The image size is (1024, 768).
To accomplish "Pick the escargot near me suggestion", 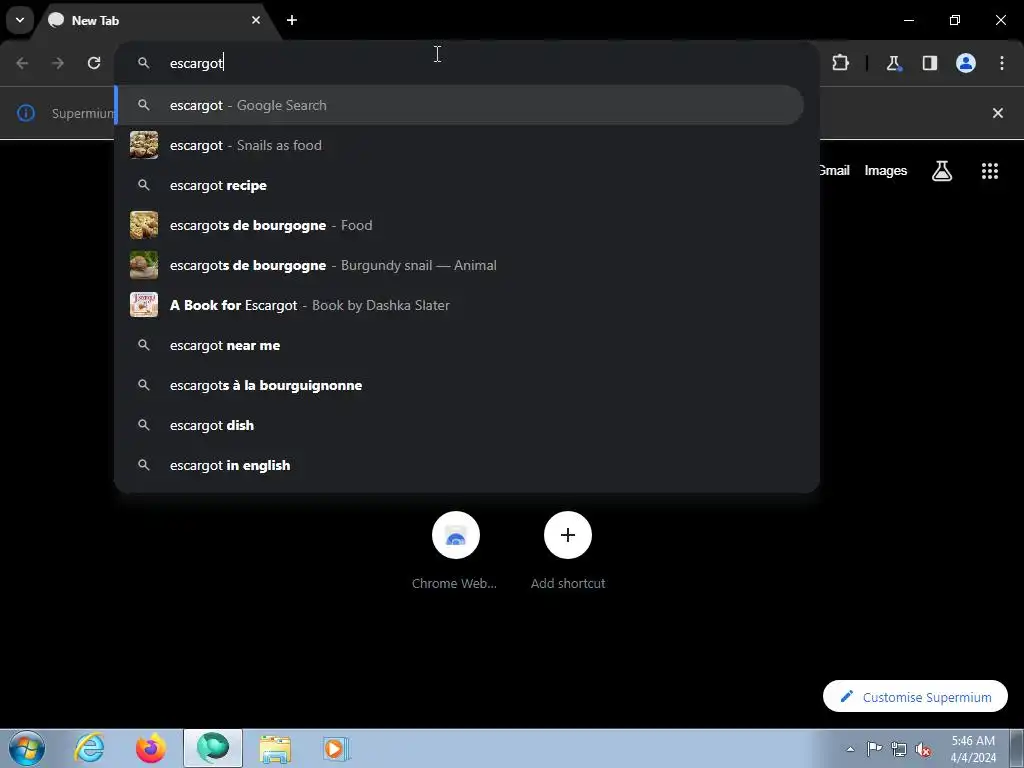I will 460,345.
